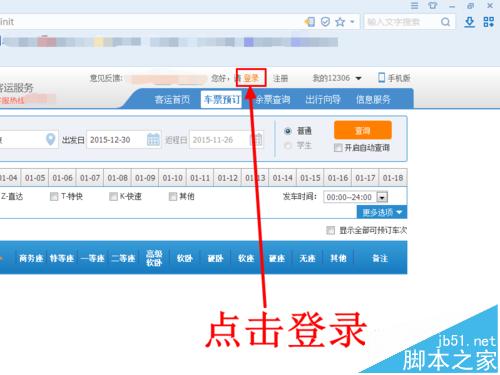Click the 一等座 column header
The width and height of the screenshot is (500, 375).
coord(92,258)
